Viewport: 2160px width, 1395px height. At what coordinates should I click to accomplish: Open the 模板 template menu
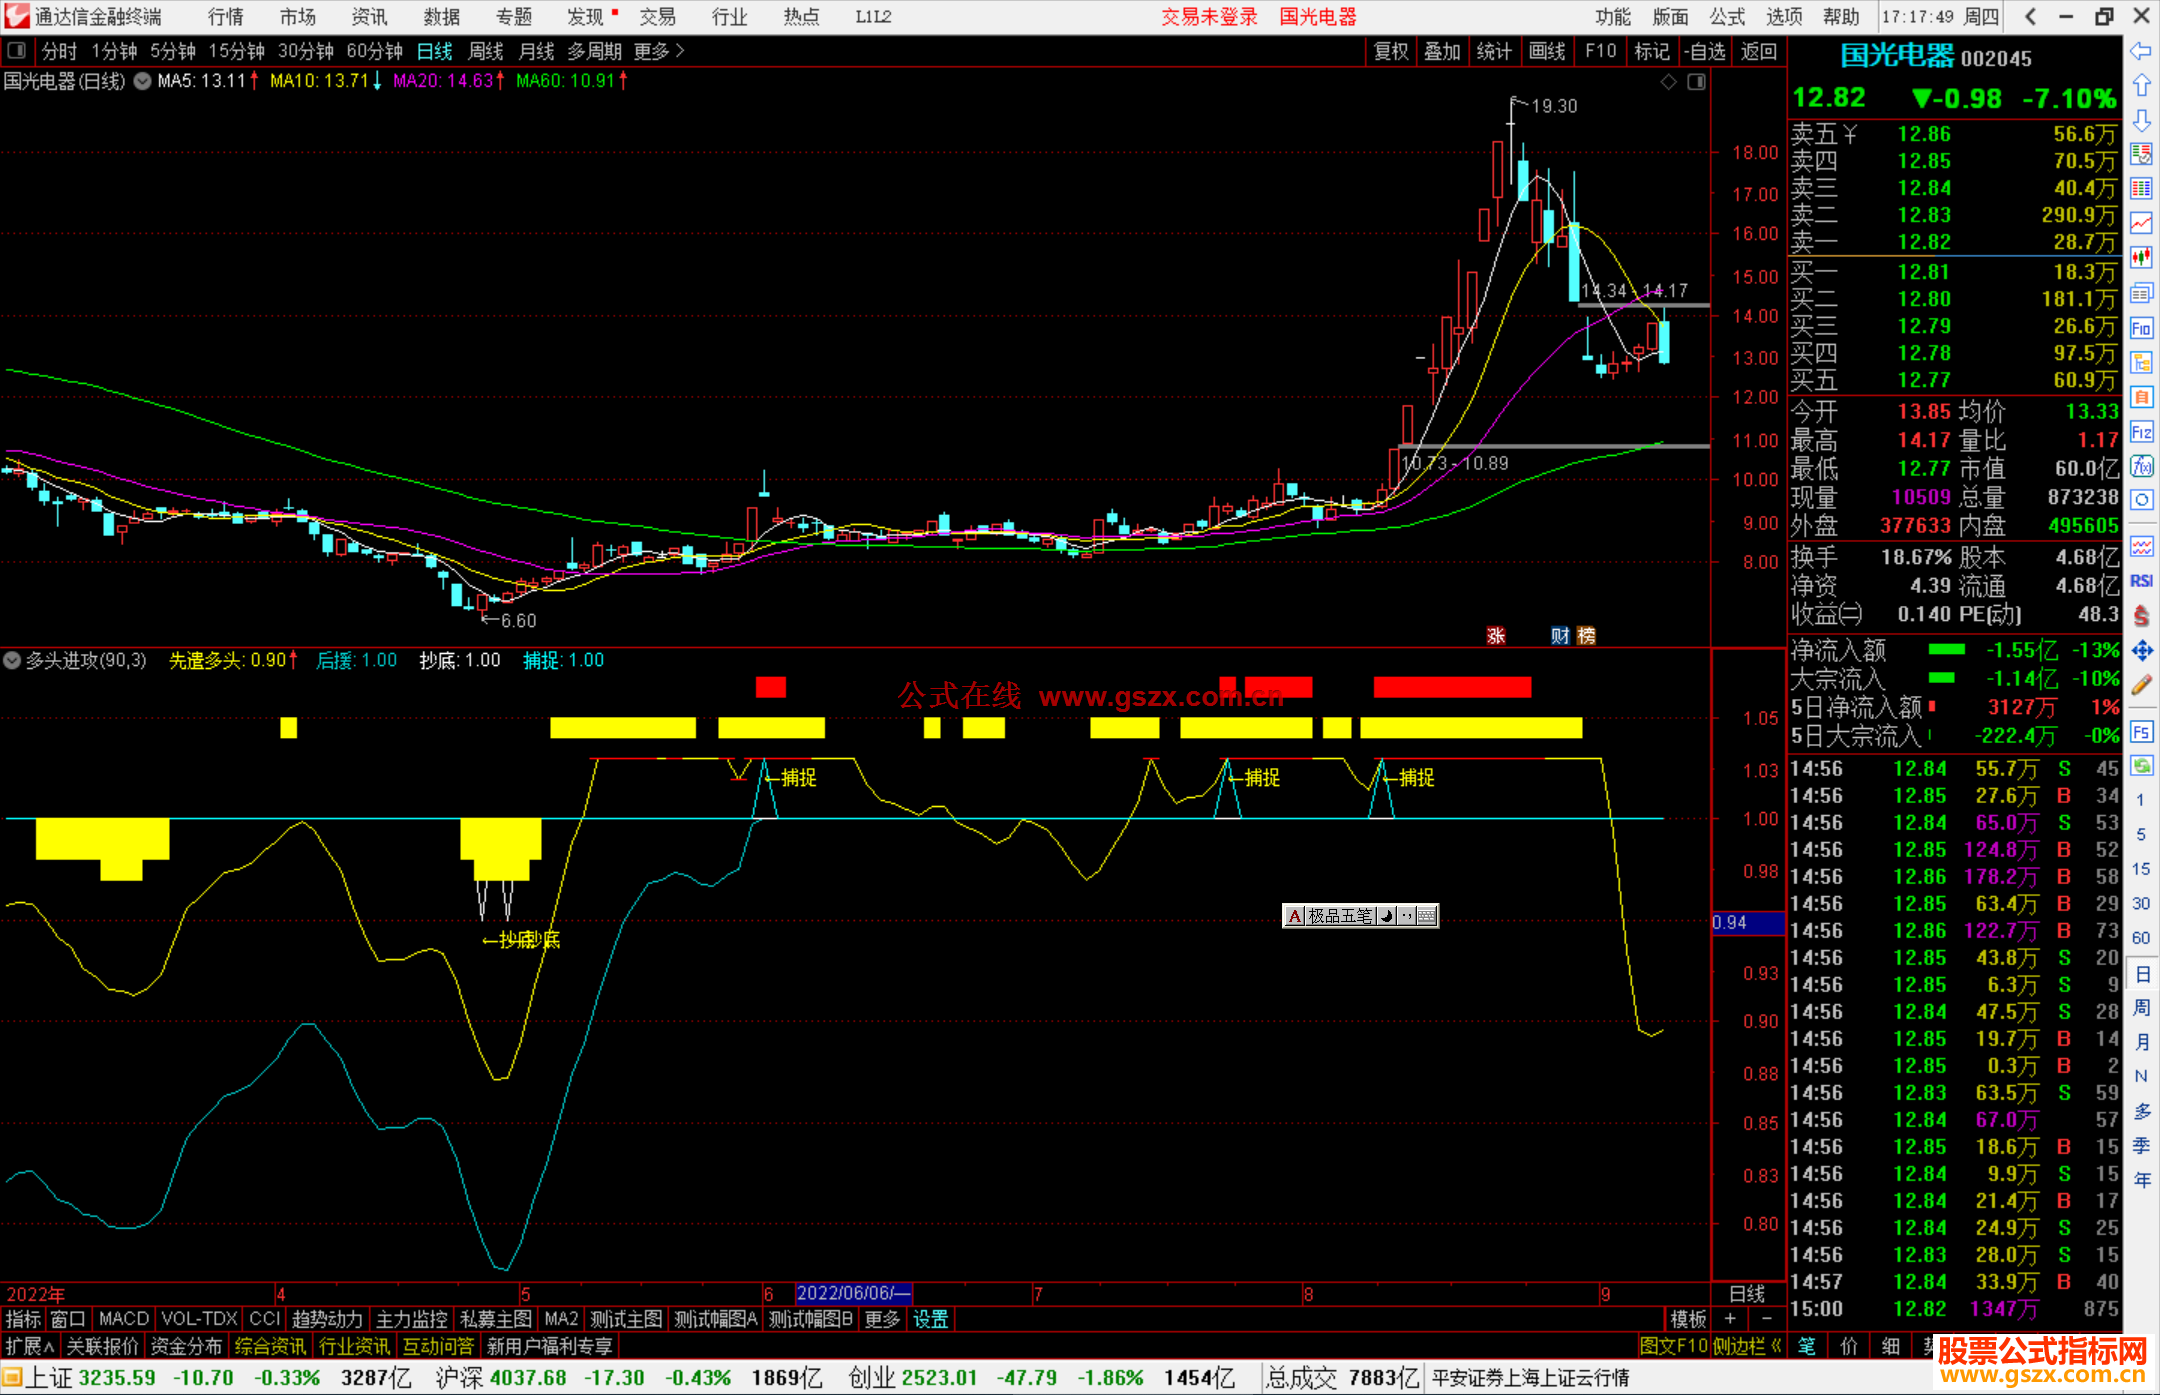click(1688, 1319)
